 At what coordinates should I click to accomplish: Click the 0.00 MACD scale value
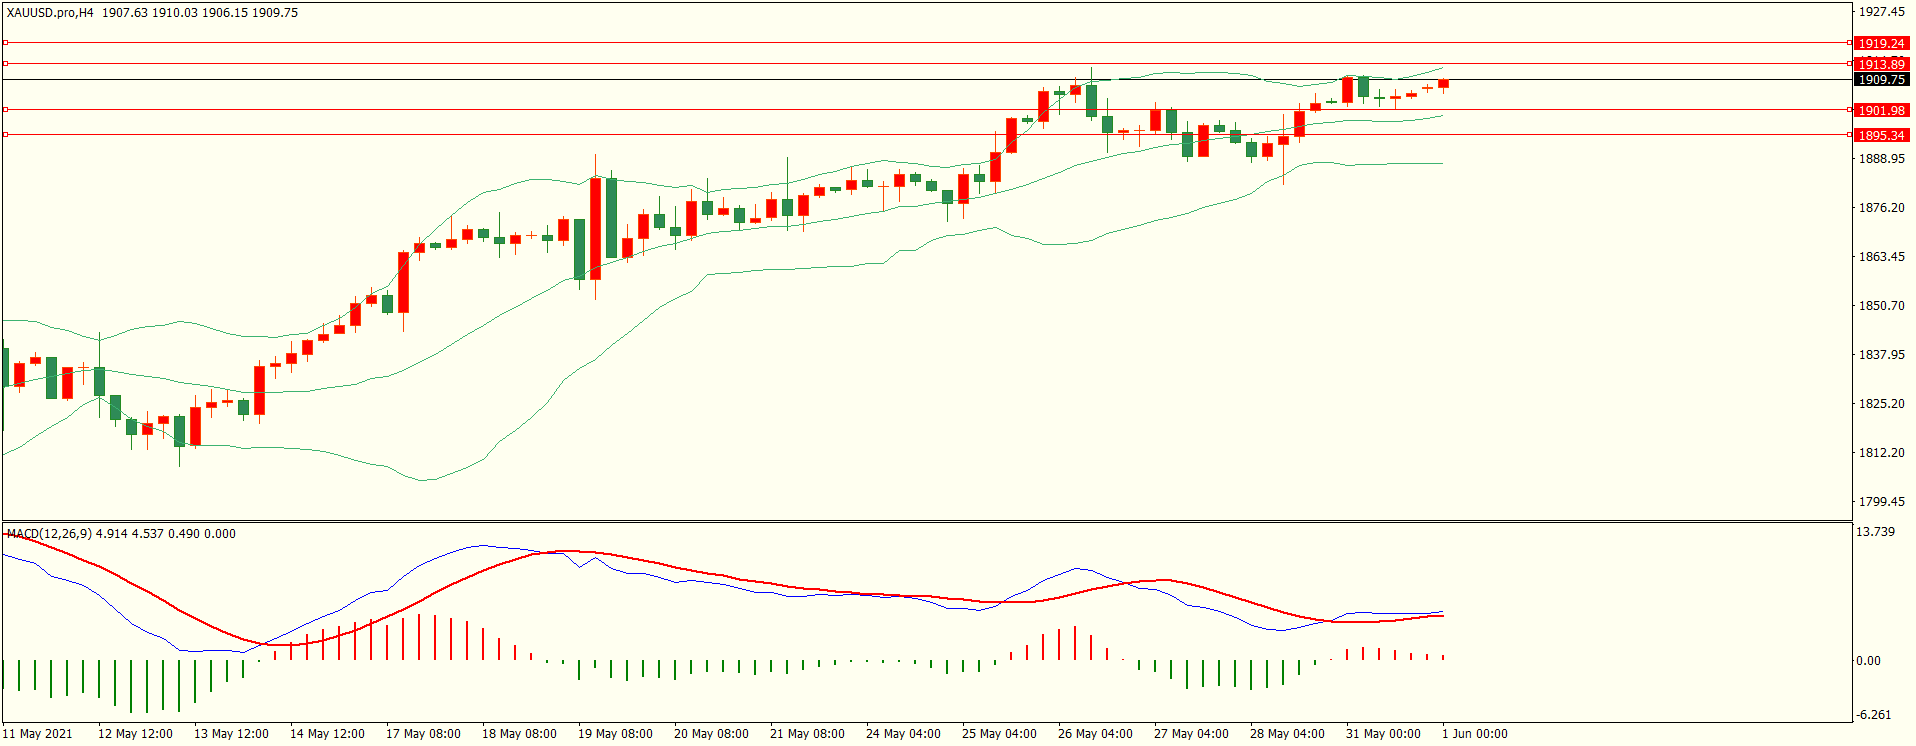[1868, 661]
